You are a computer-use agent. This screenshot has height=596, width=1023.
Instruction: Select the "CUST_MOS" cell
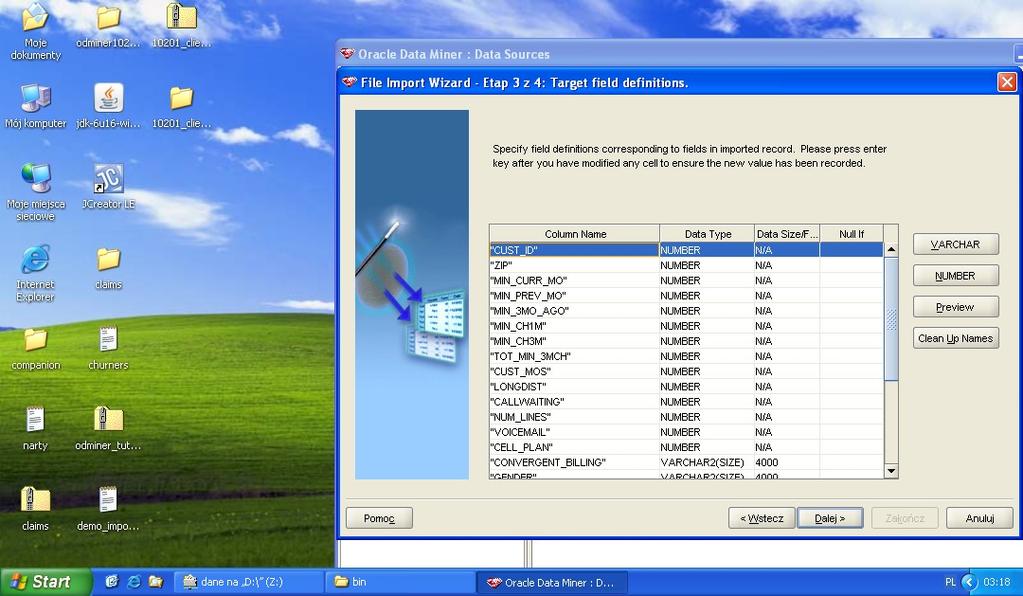pos(575,371)
